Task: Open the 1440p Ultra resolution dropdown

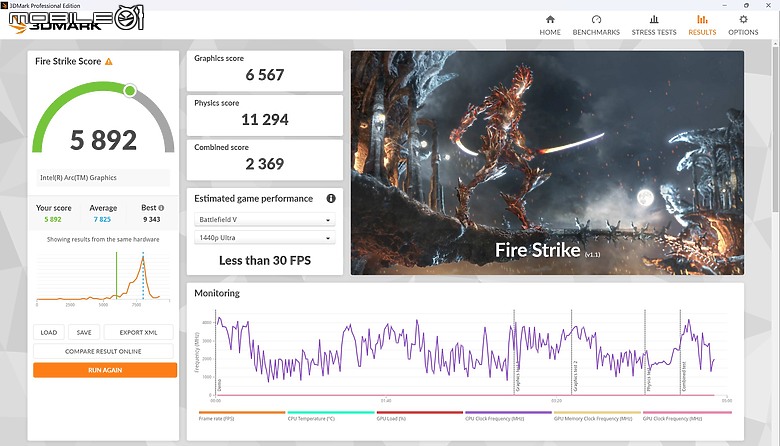Action: coord(265,238)
